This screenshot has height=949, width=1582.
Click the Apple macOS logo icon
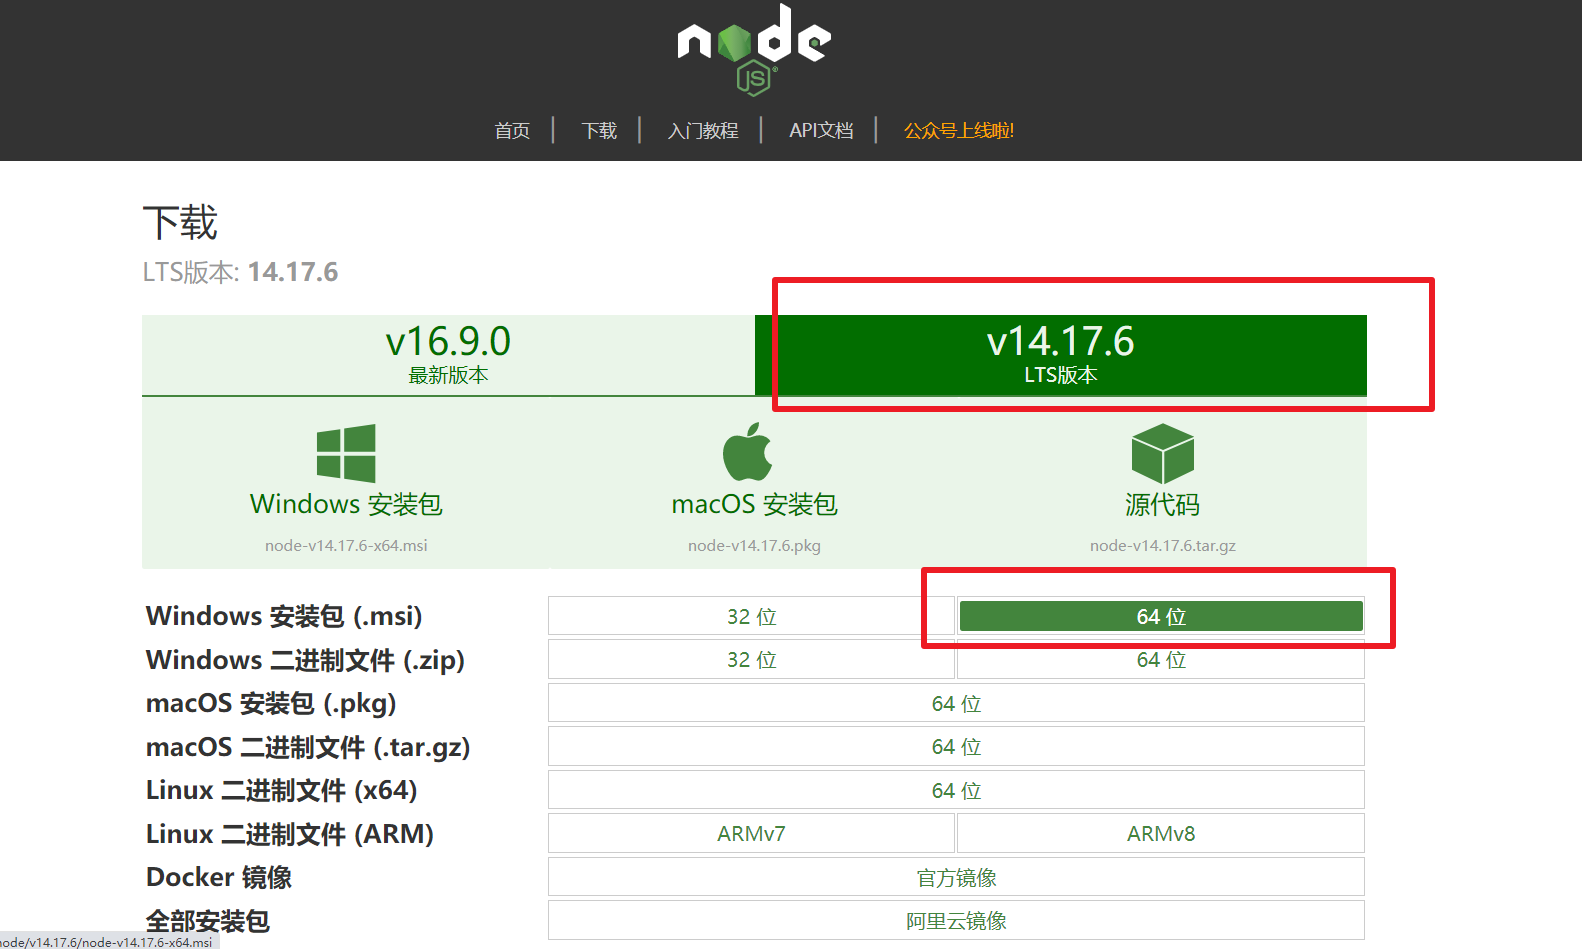(x=748, y=451)
